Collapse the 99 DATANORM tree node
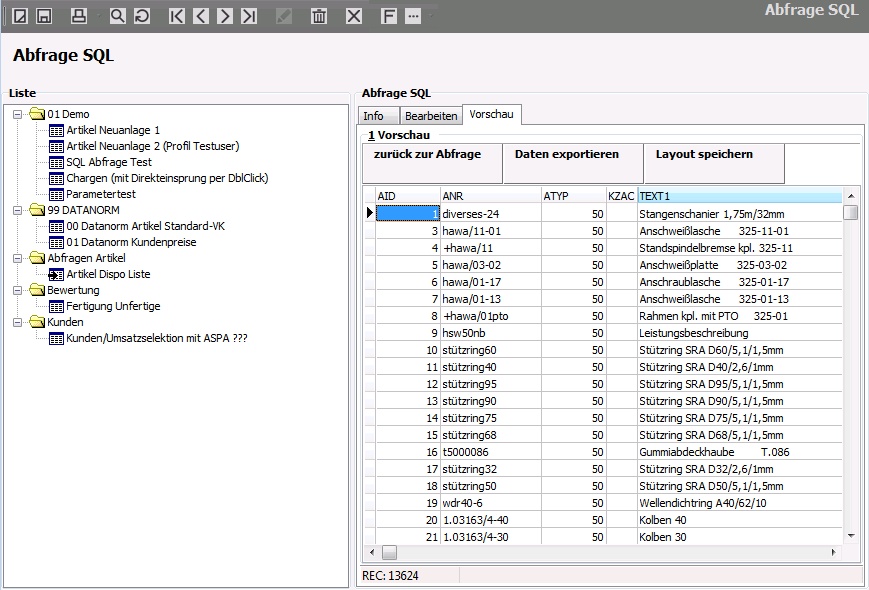Screen dimensions: 869x590 pos(18,210)
